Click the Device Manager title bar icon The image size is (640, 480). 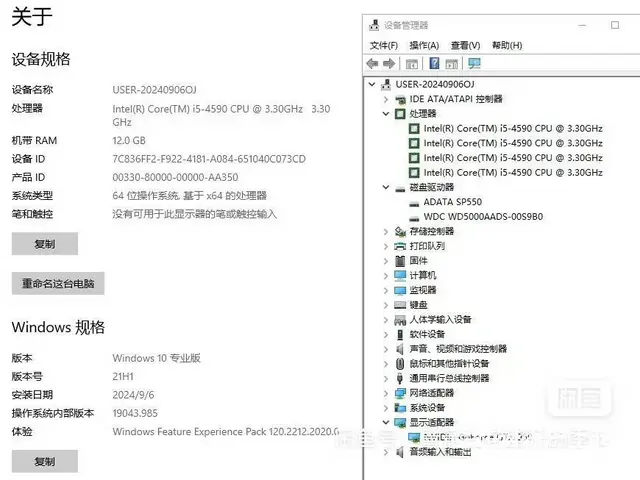point(374,25)
